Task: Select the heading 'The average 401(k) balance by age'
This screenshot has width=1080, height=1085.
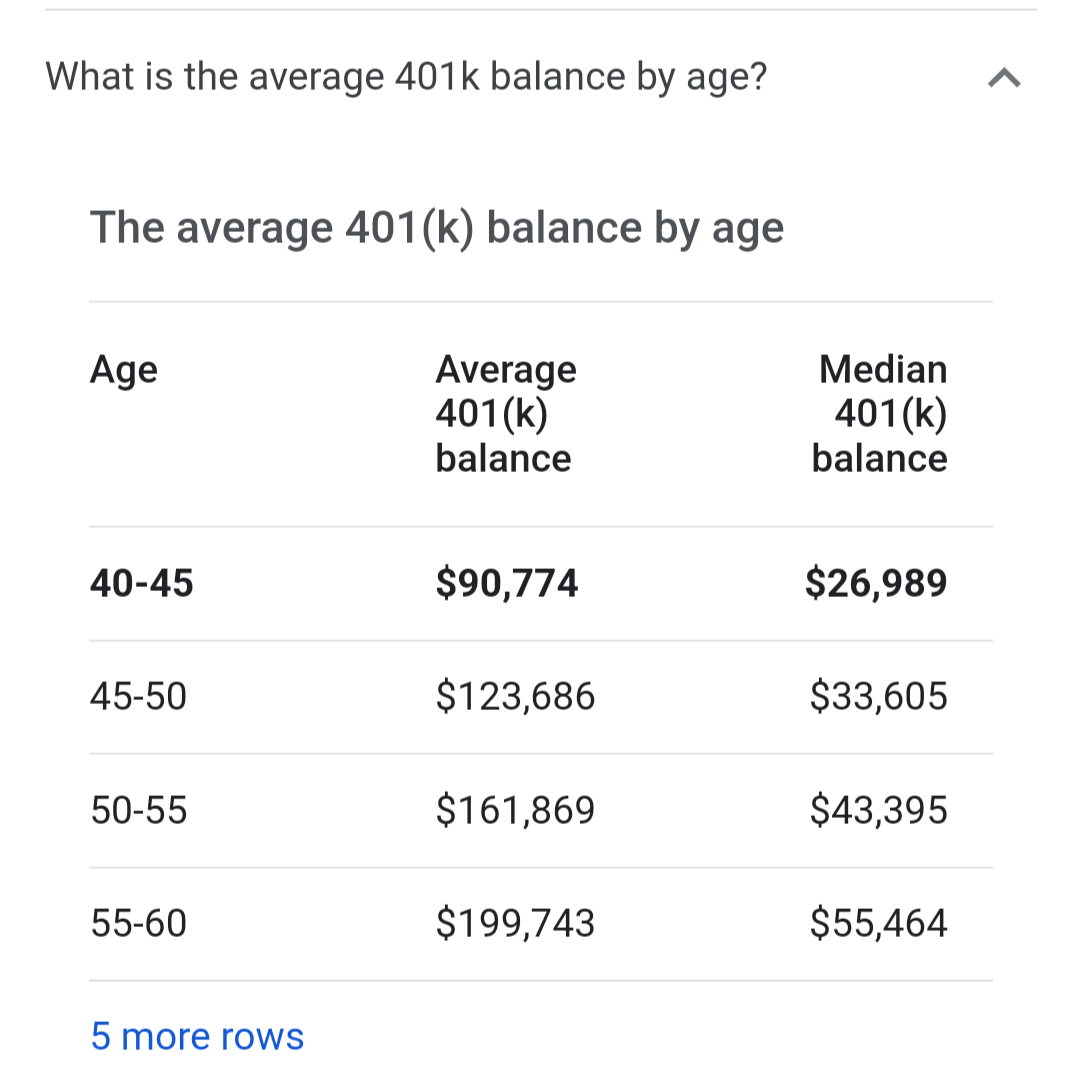Action: [x=437, y=228]
